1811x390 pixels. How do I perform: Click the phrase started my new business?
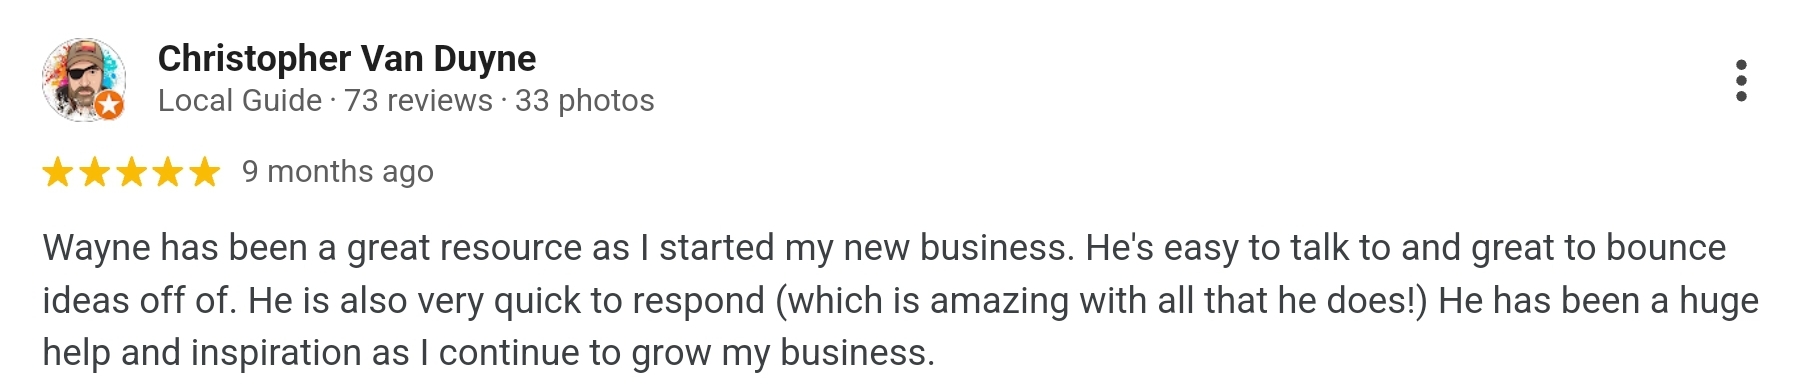tap(866, 248)
